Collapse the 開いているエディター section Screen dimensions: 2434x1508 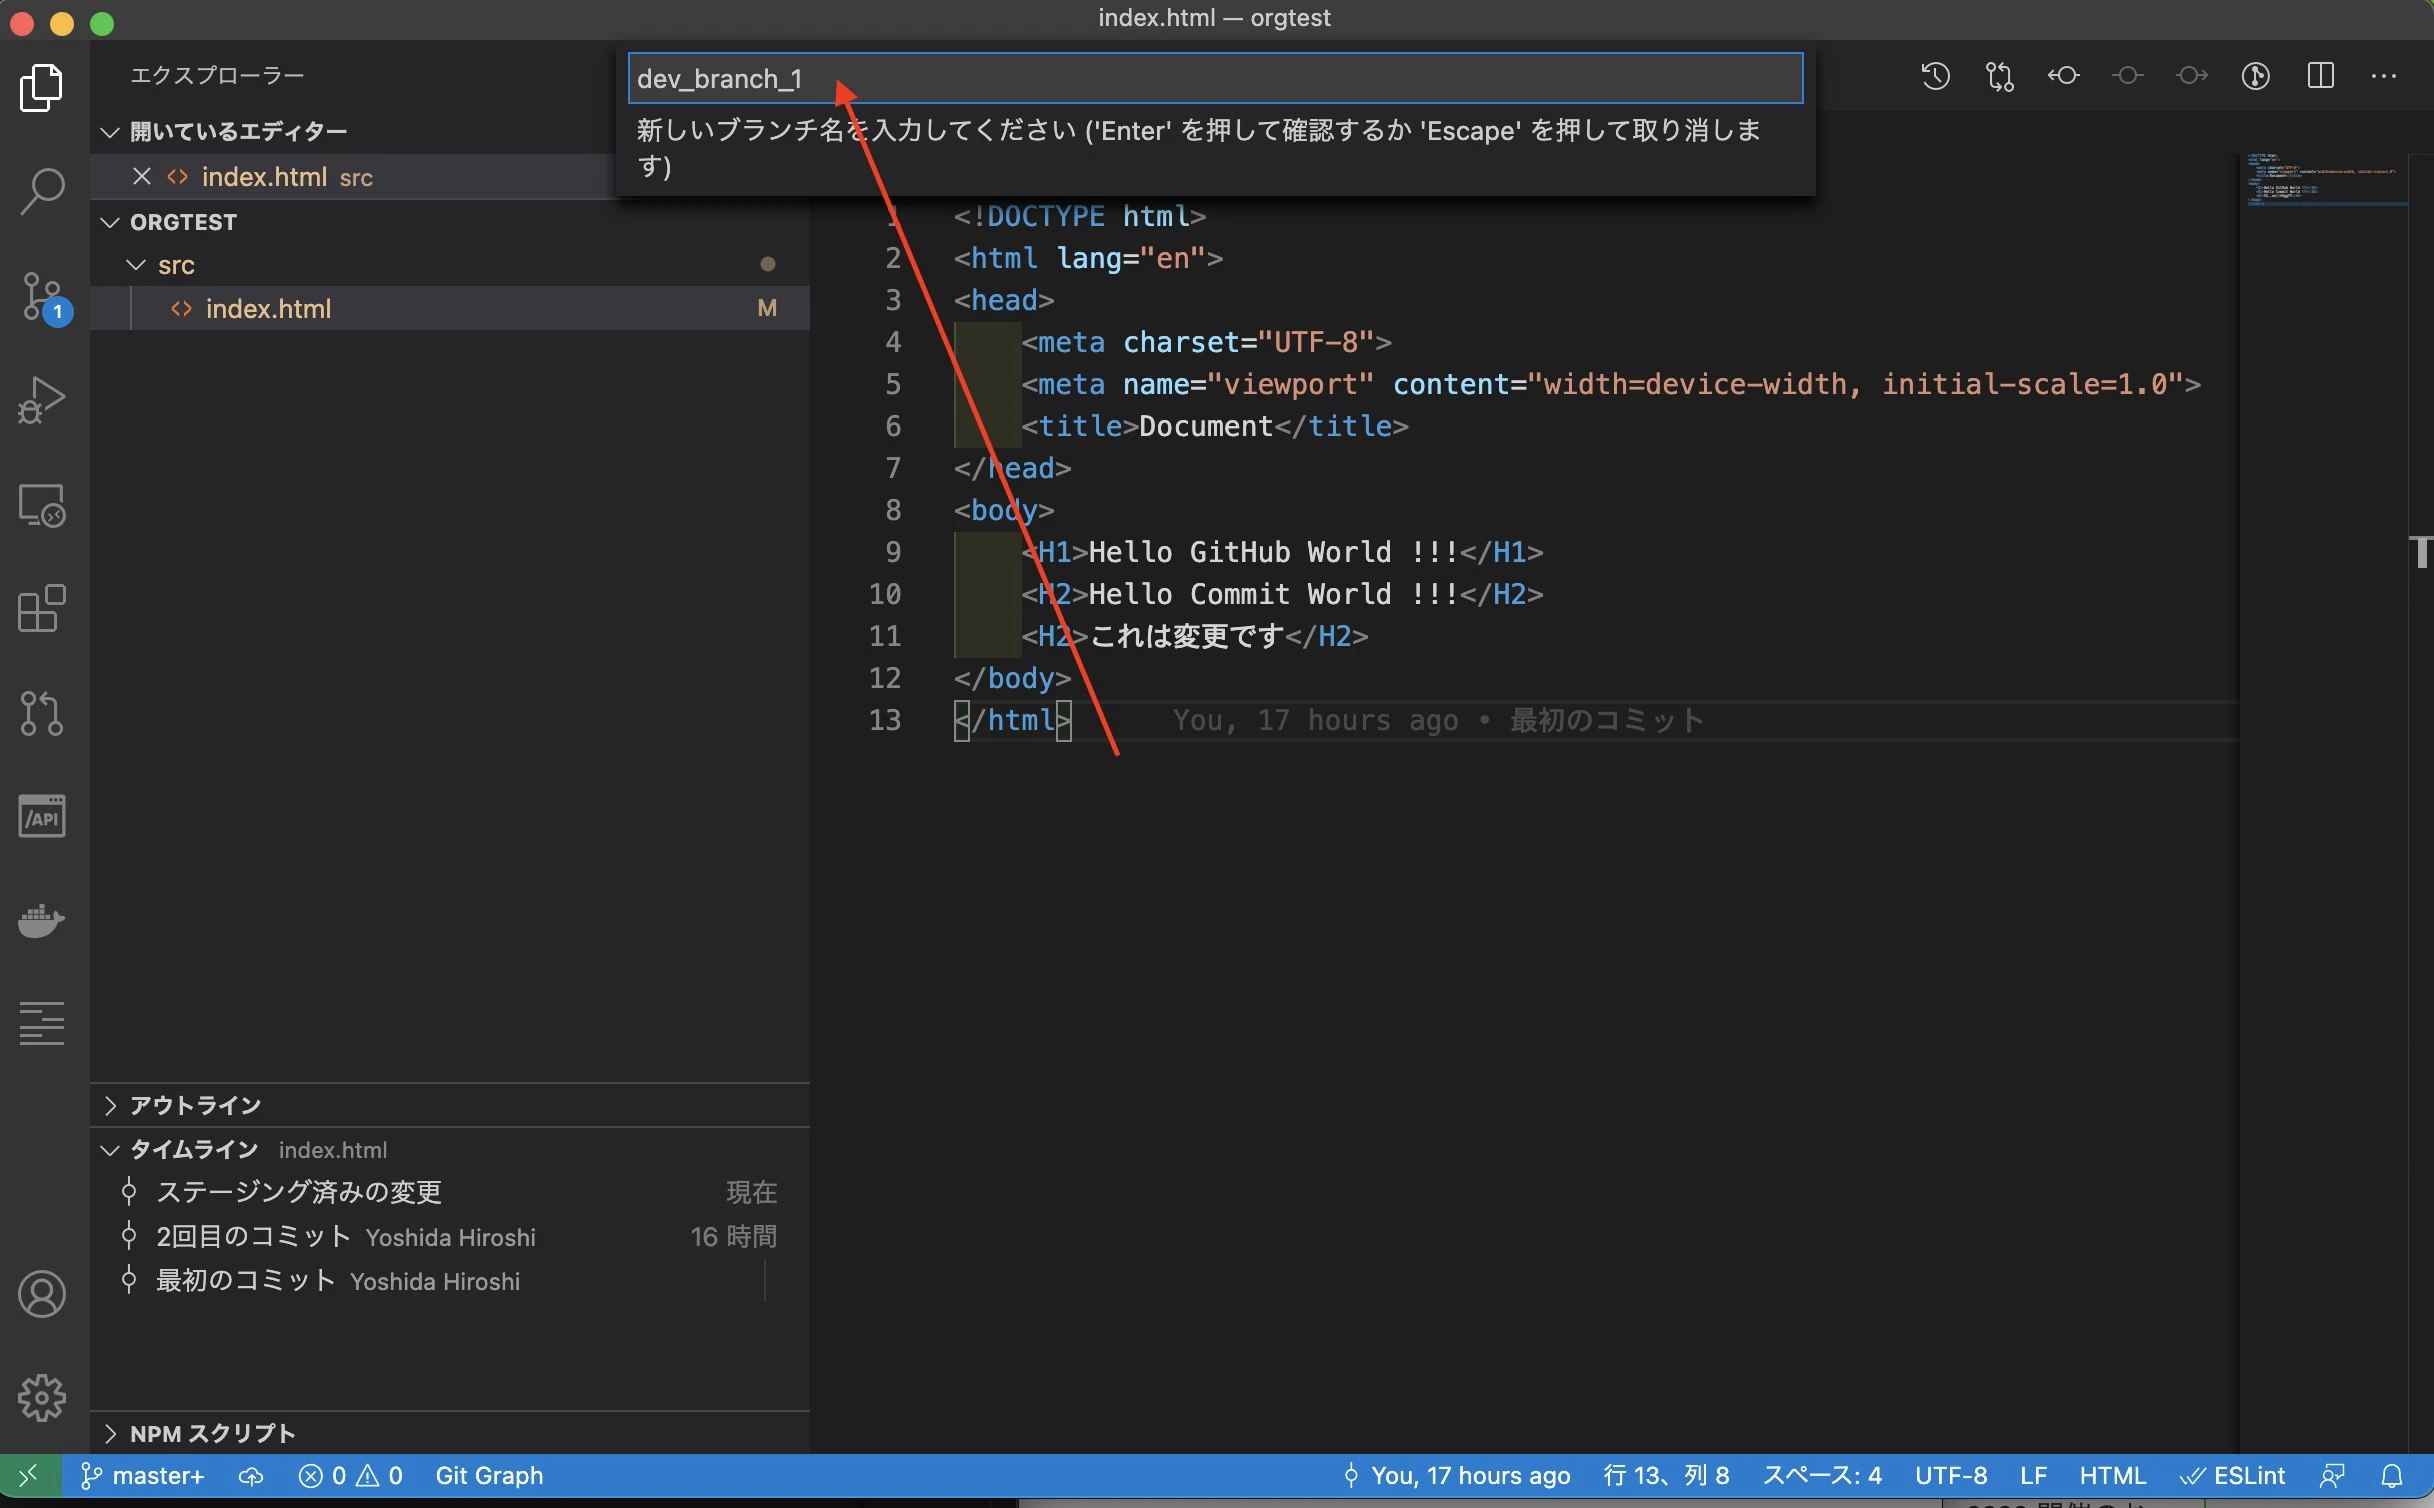tap(110, 131)
